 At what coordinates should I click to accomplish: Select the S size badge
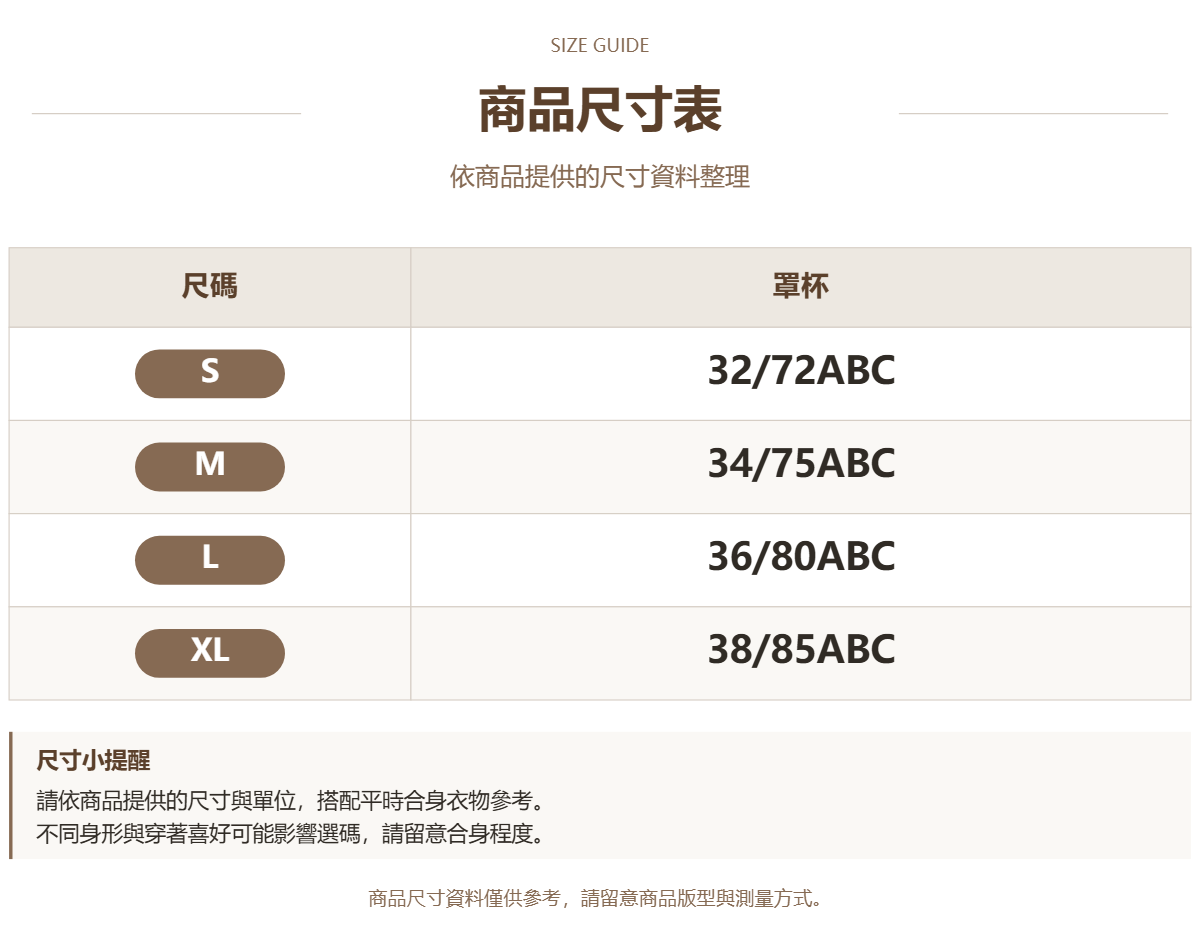pos(210,373)
